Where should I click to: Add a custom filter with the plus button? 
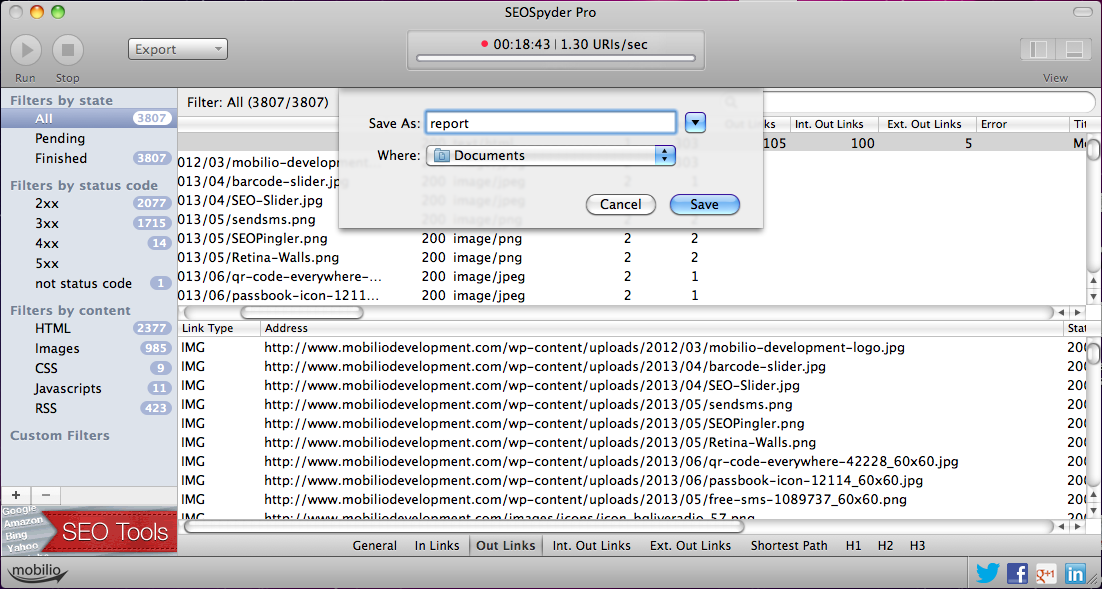tap(16, 495)
